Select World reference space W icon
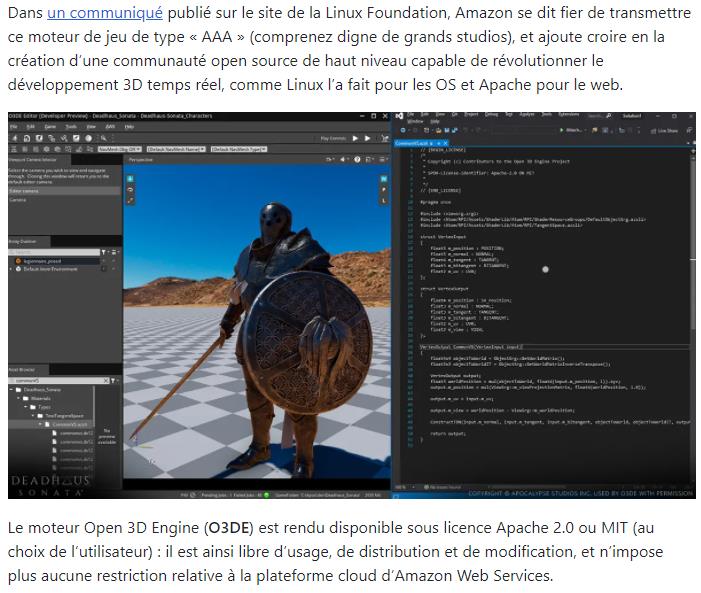This screenshot has height=593, width=701. [384, 178]
